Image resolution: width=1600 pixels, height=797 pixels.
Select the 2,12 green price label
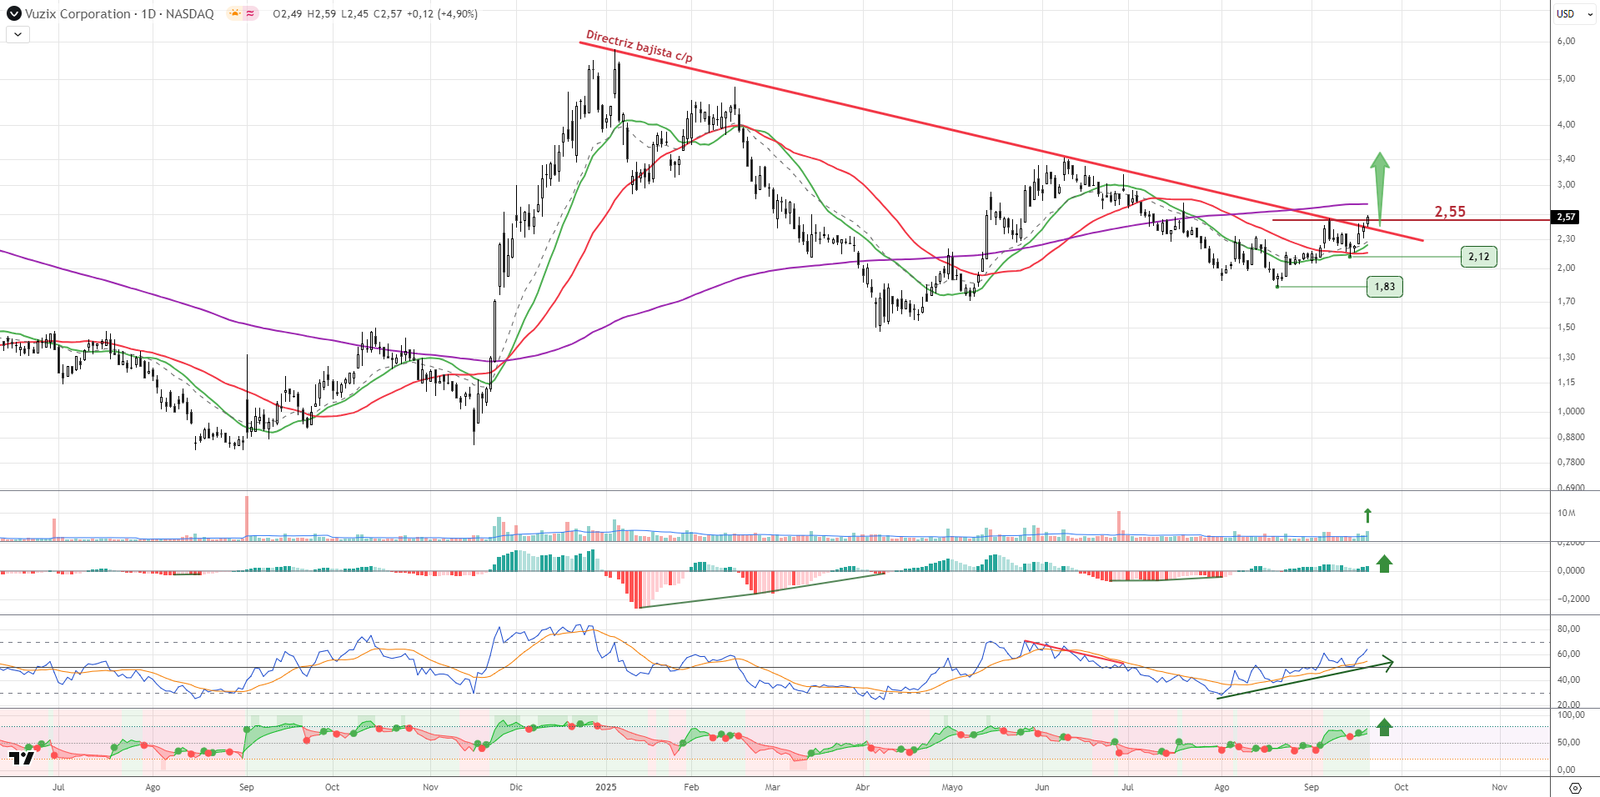point(1478,257)
